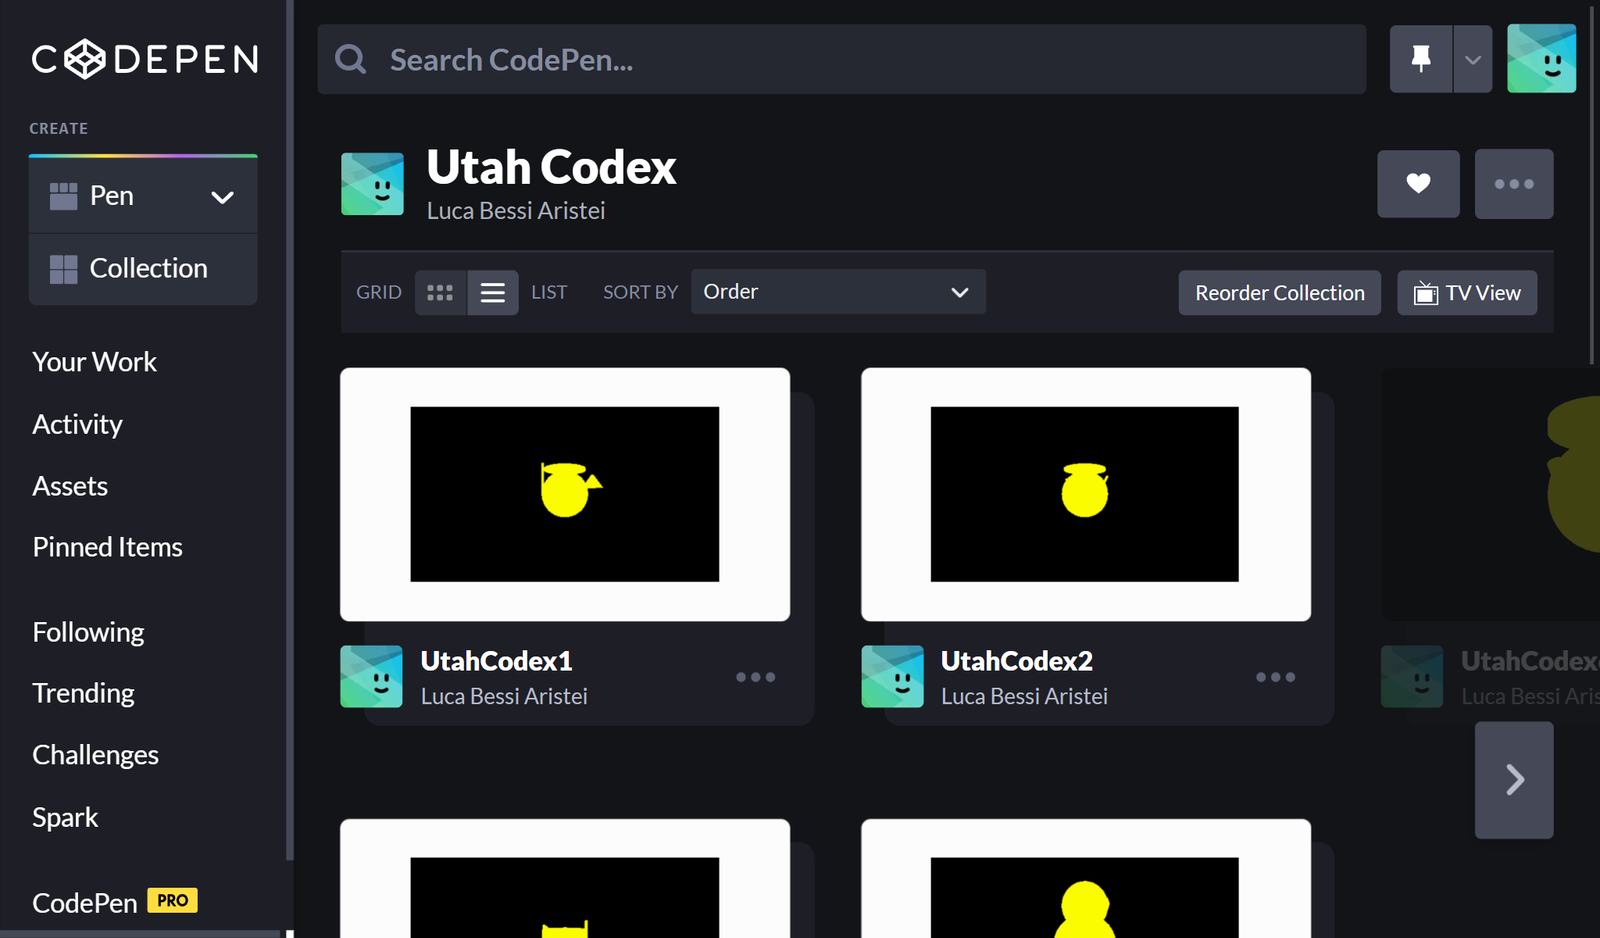Viewport: 1600px width, 938px height.
Task: Open Trending from the sidebar
Action: [83, 693]
